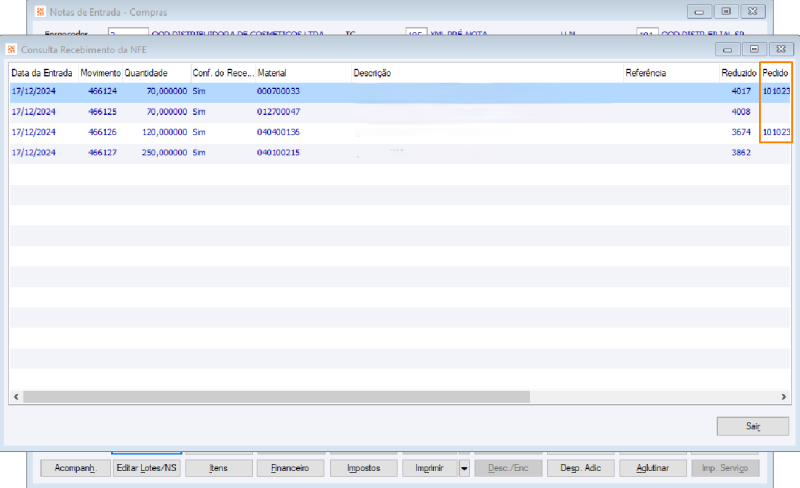Viewport: 800px width, 488px height.
Task: Click material code 040100215
Action: tap(278, 152)
